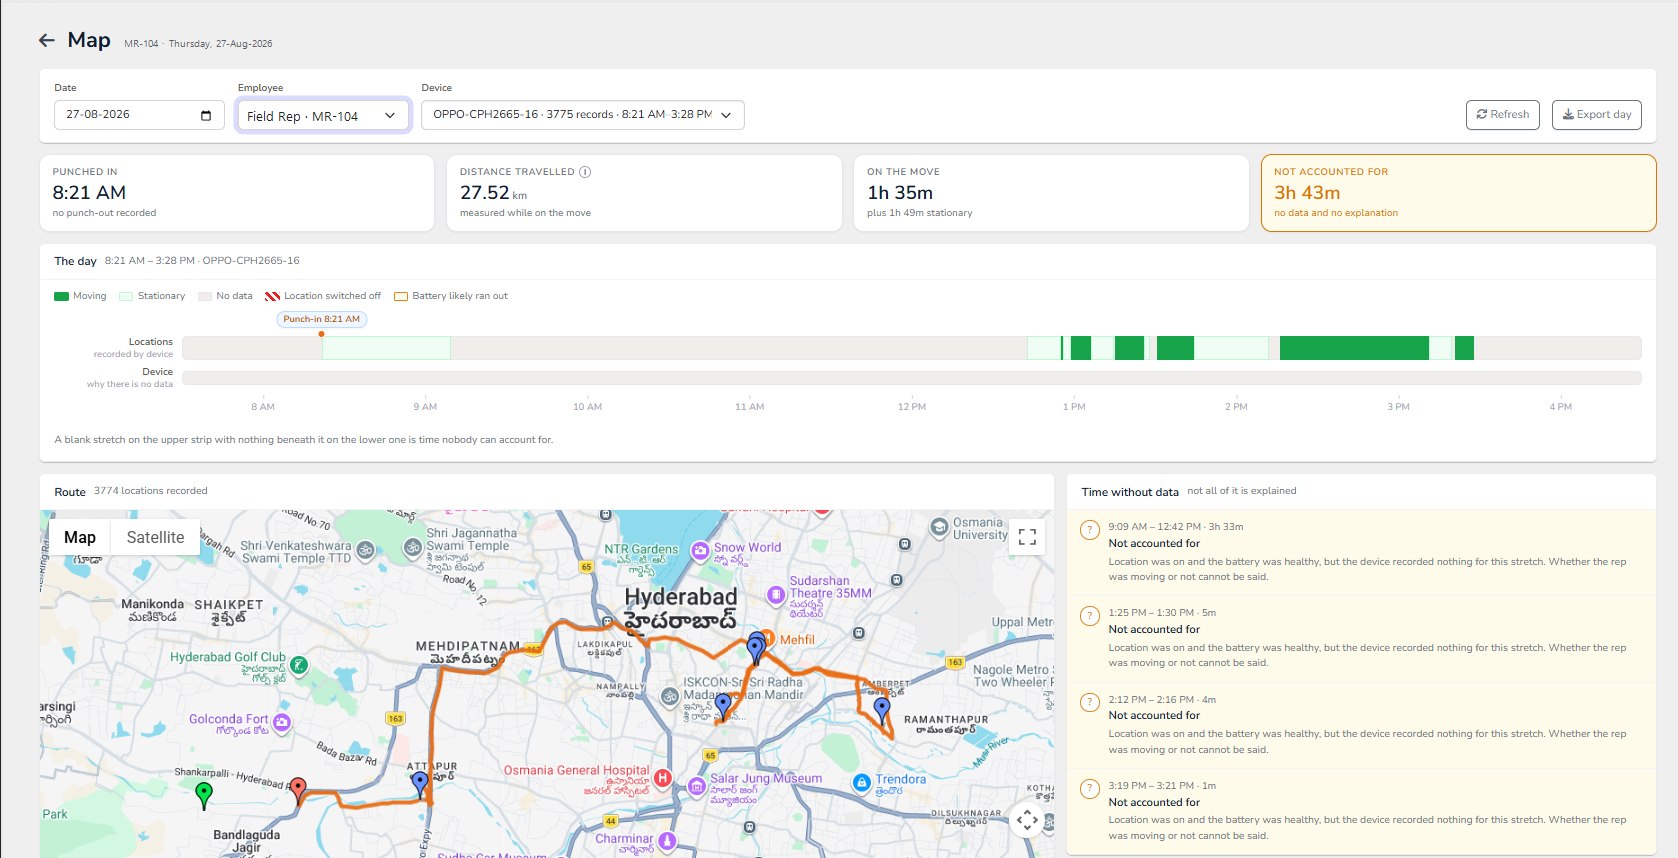Show info icon next to Distance Travelled
The image size is (1678, 858).
coord(585,172)
